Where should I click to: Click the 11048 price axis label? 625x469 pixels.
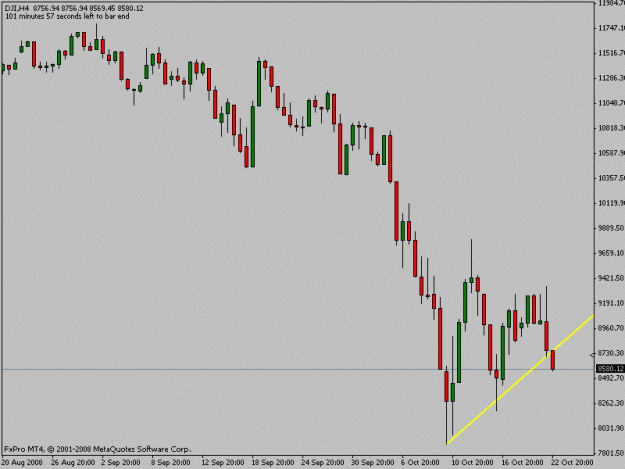(611, 103)
